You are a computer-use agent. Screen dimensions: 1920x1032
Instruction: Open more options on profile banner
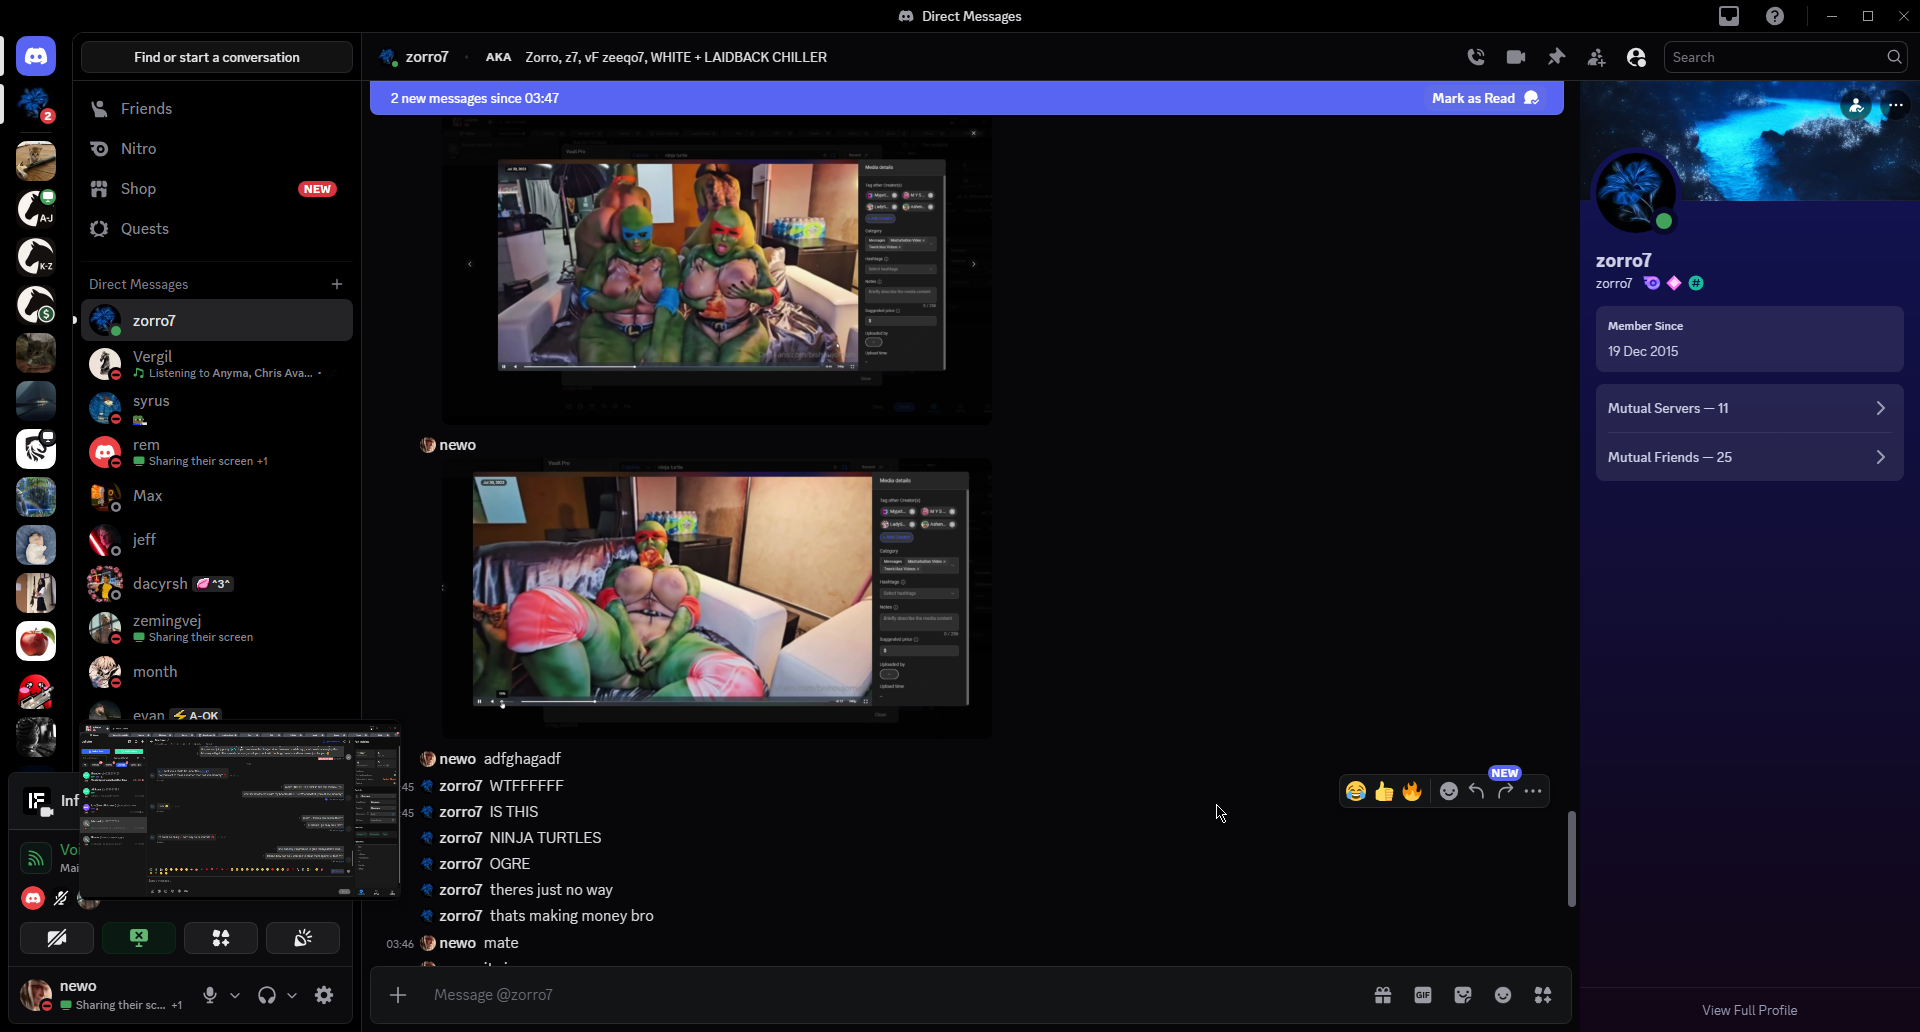[1896, 105]
